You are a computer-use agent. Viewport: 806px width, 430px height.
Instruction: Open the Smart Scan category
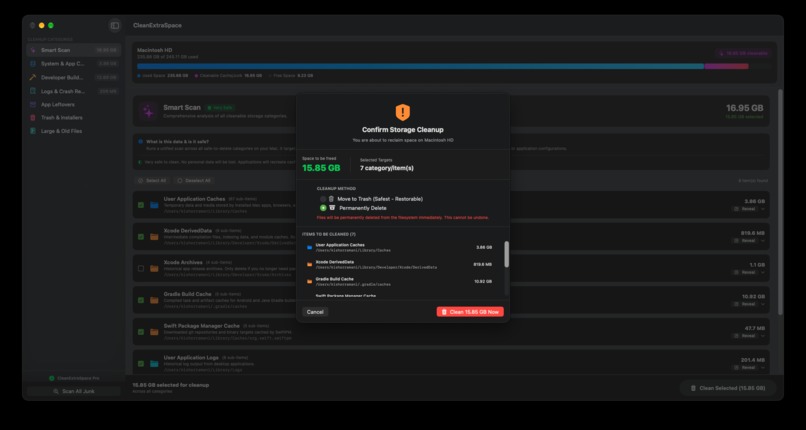point(74,50)
